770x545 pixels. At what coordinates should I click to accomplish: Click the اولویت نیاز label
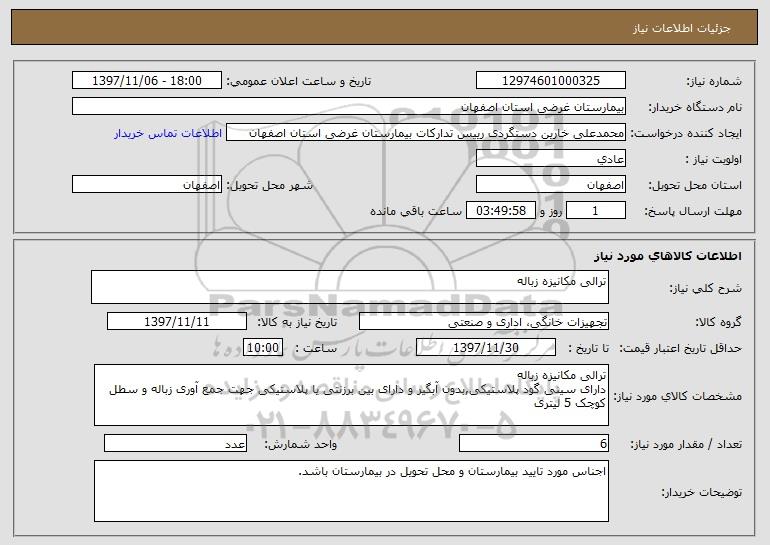pyautogui.click(x=714, y=160)
